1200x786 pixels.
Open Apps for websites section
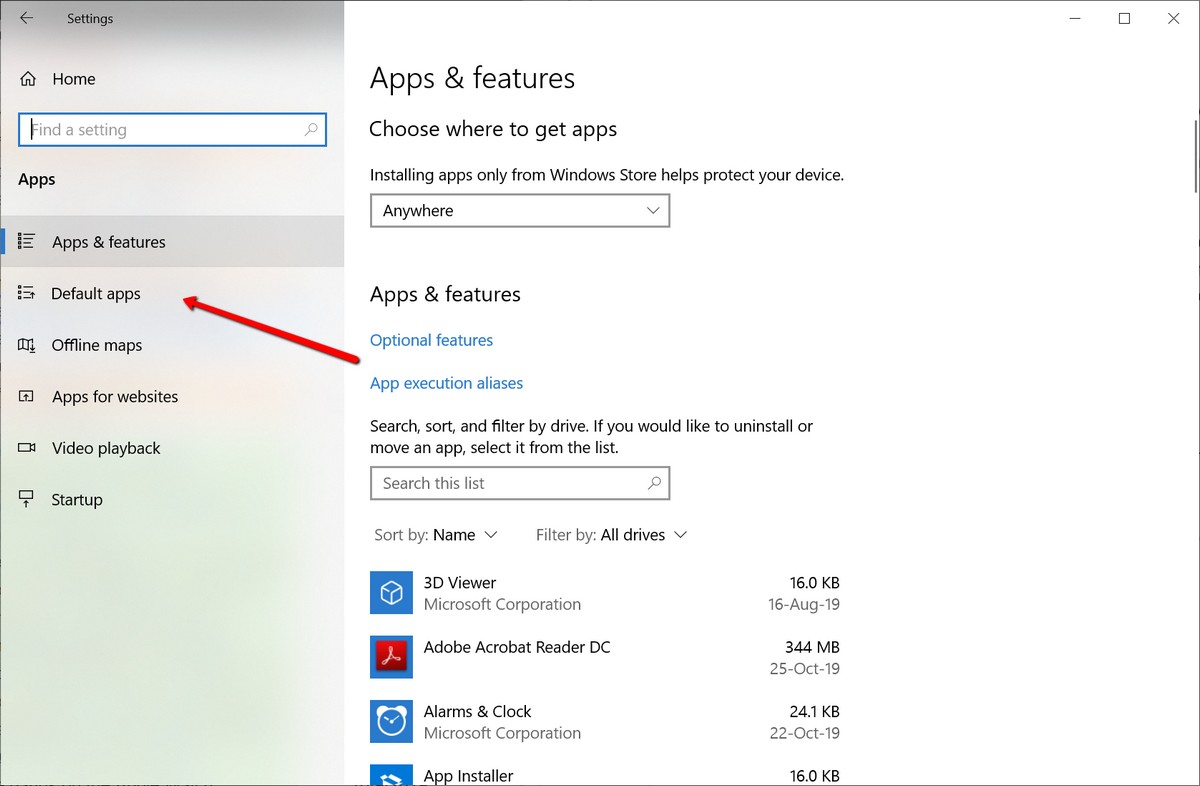click(x=115, y=397)
